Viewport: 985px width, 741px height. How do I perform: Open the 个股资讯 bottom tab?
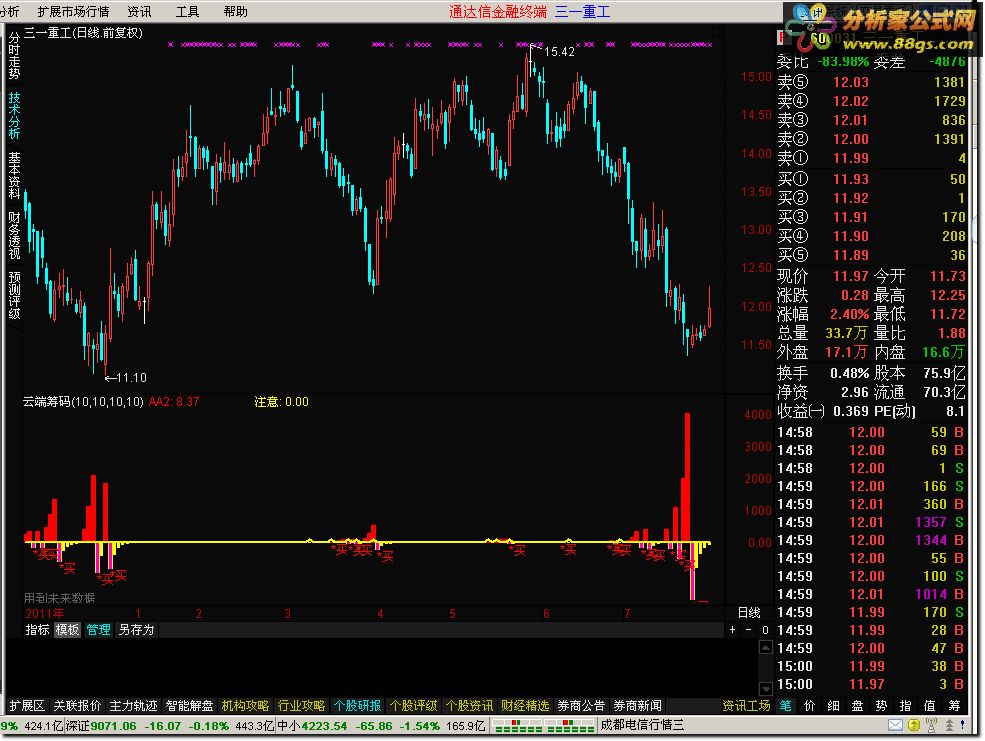click(469, 706)
